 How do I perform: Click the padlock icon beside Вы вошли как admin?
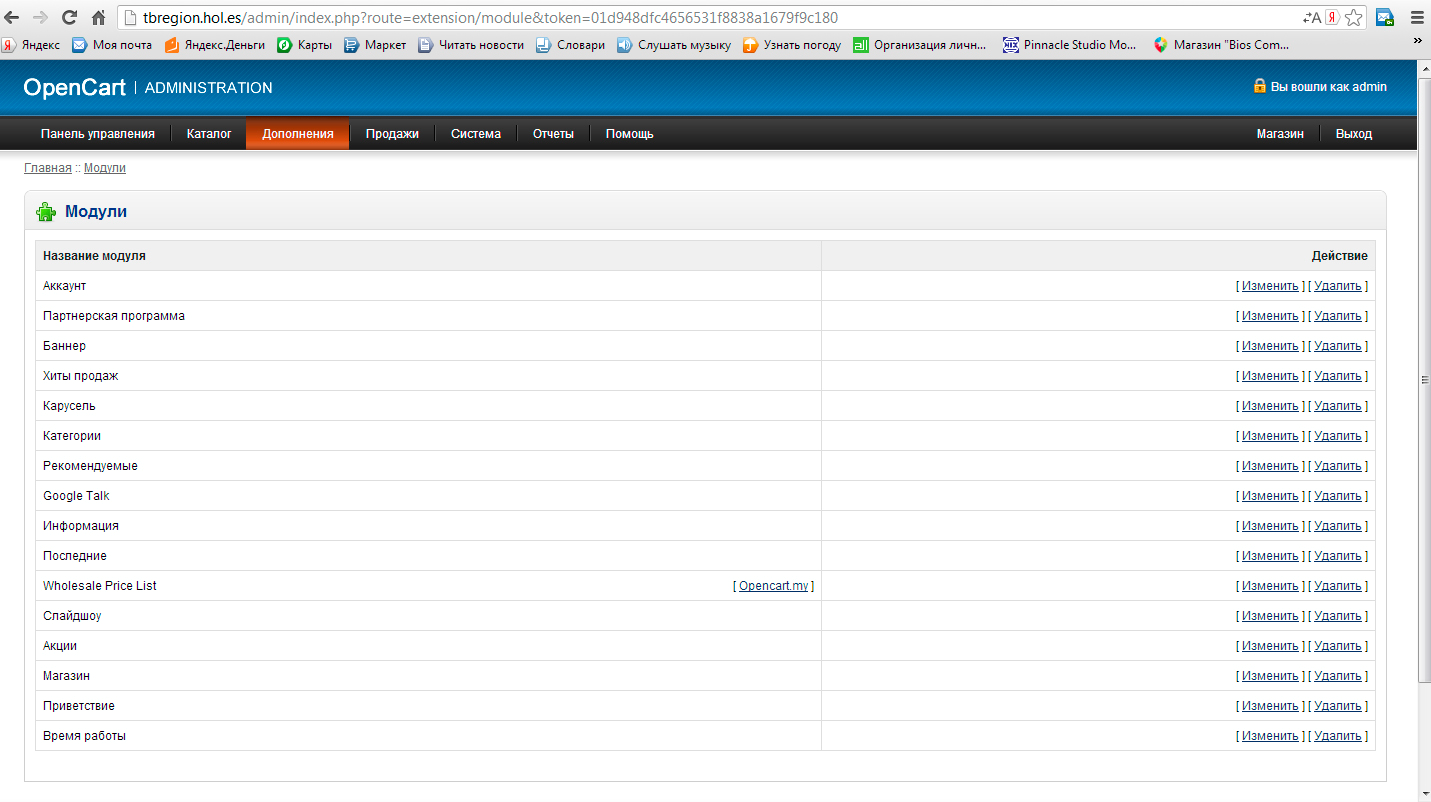tap(1259, 86)
